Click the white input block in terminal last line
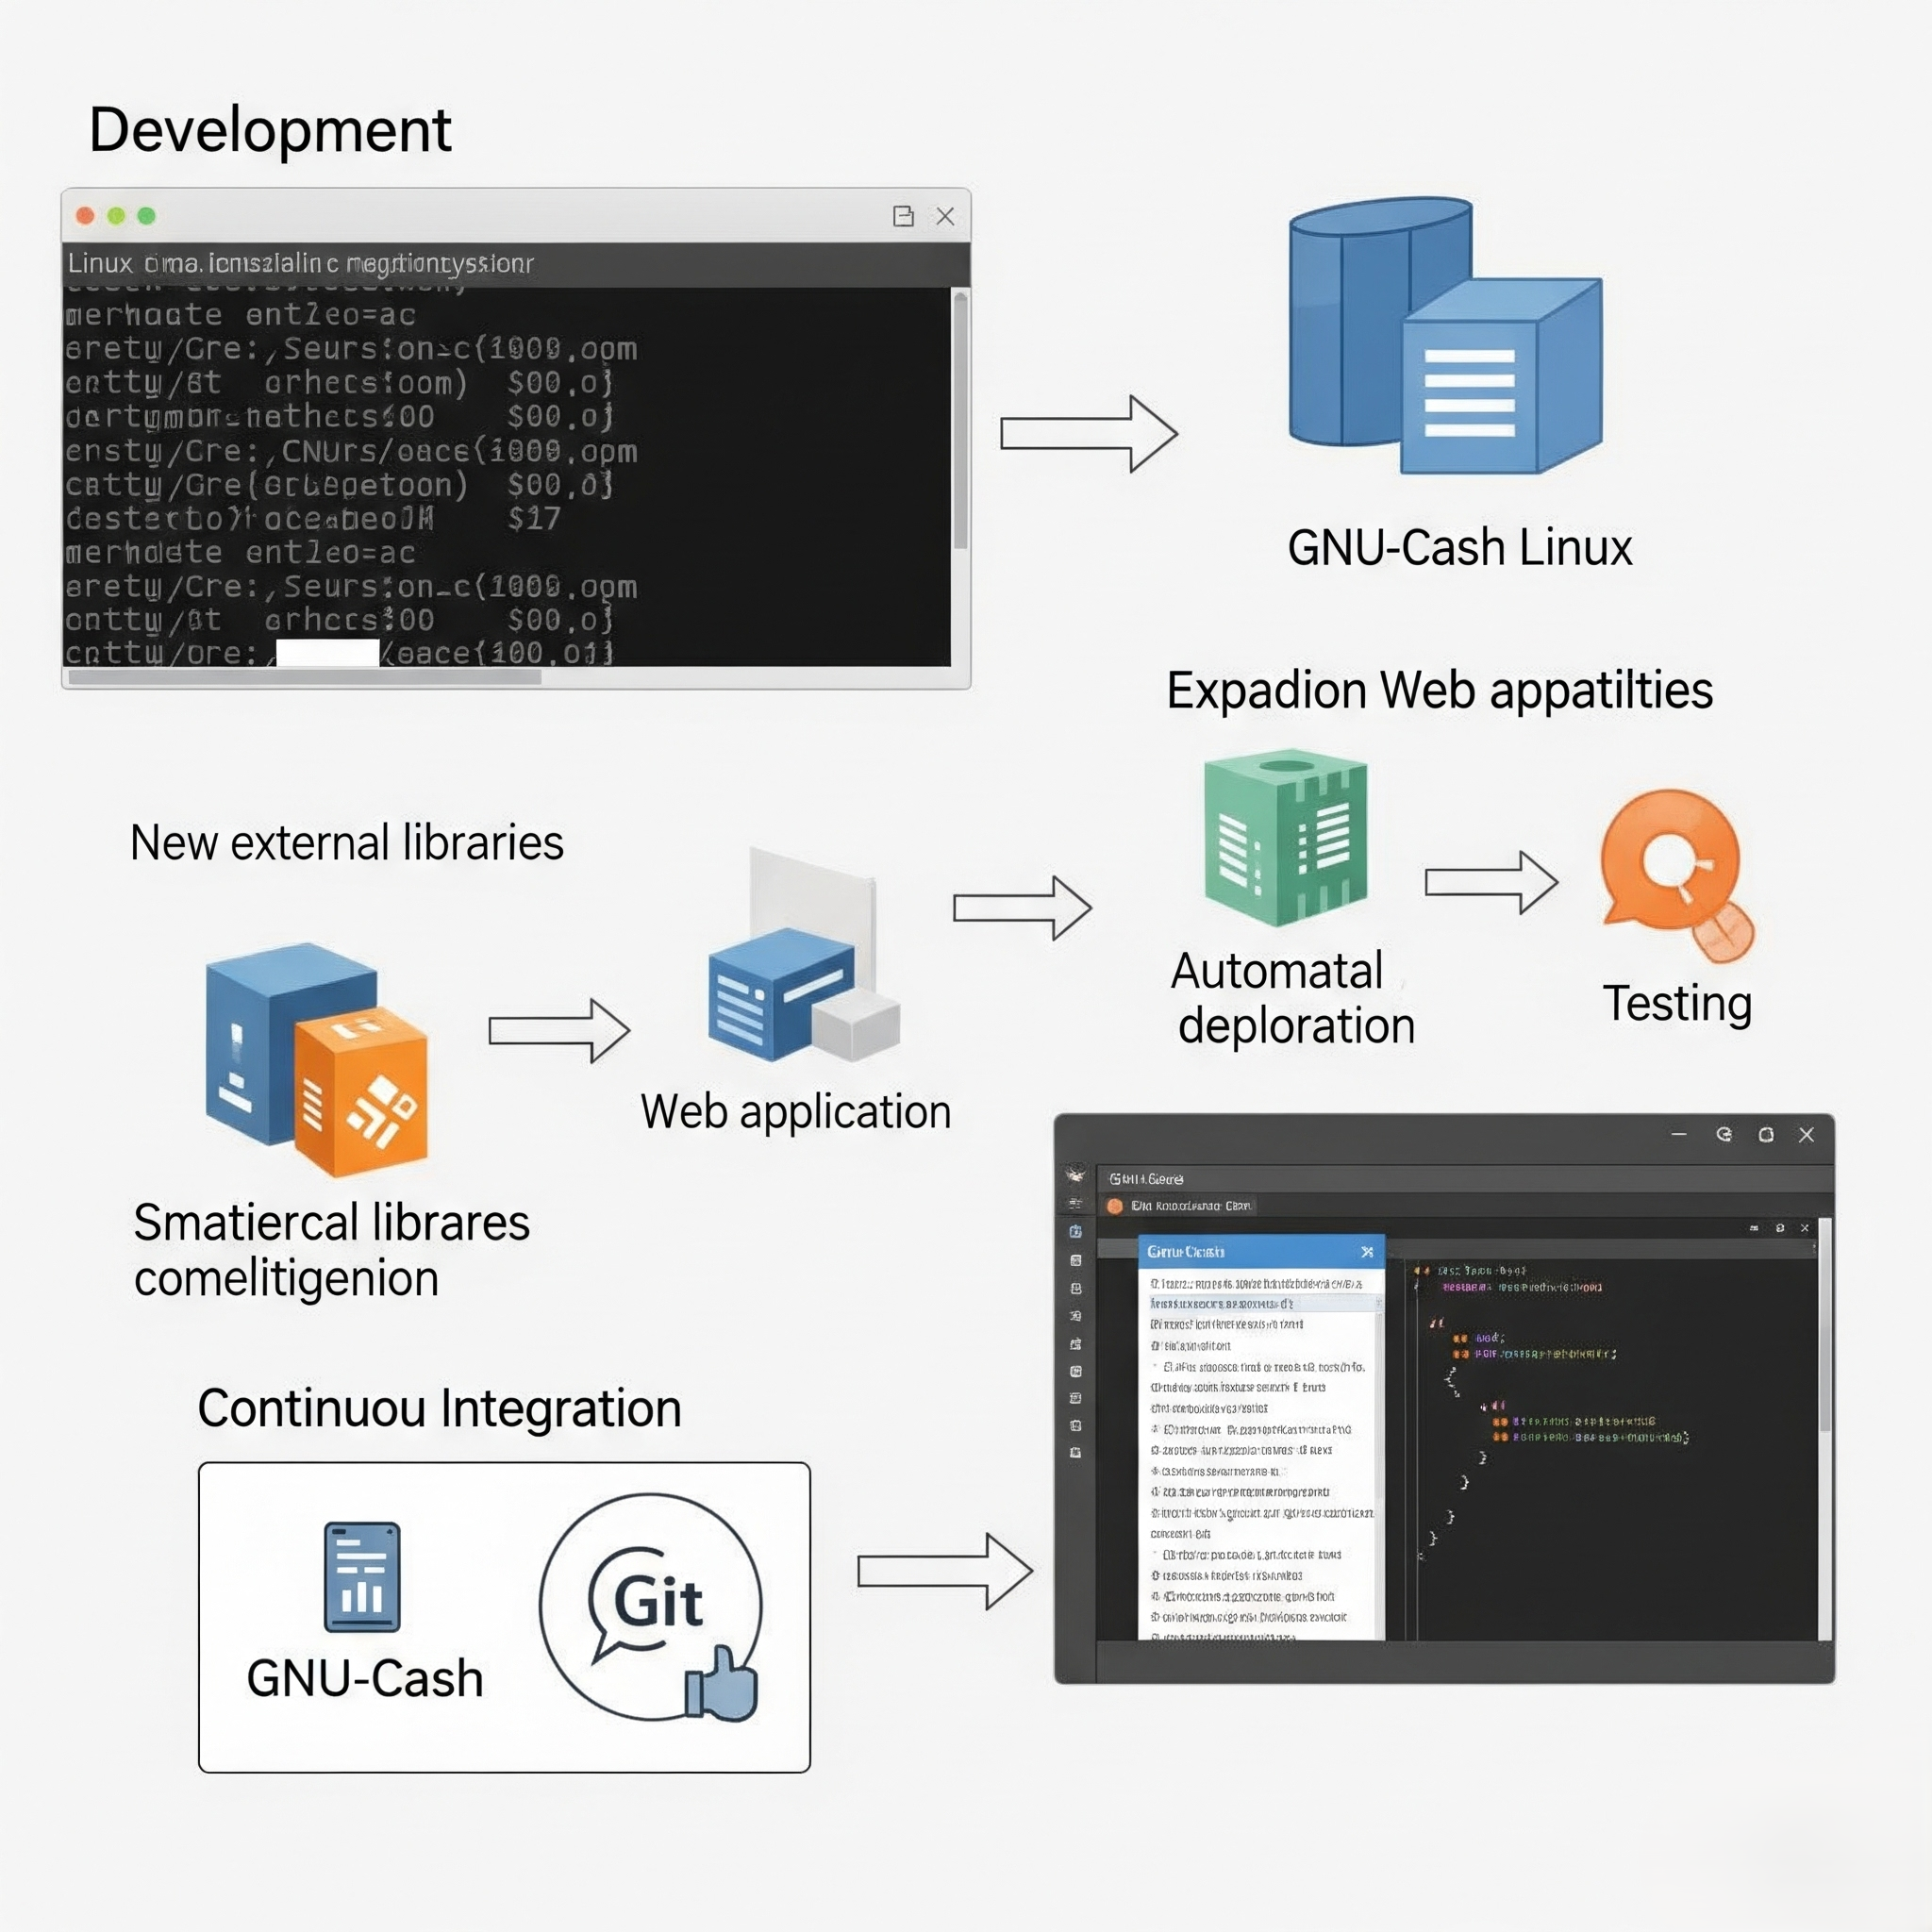The width and height of the screenshot is (1932, 1932). tap(327, 652)
